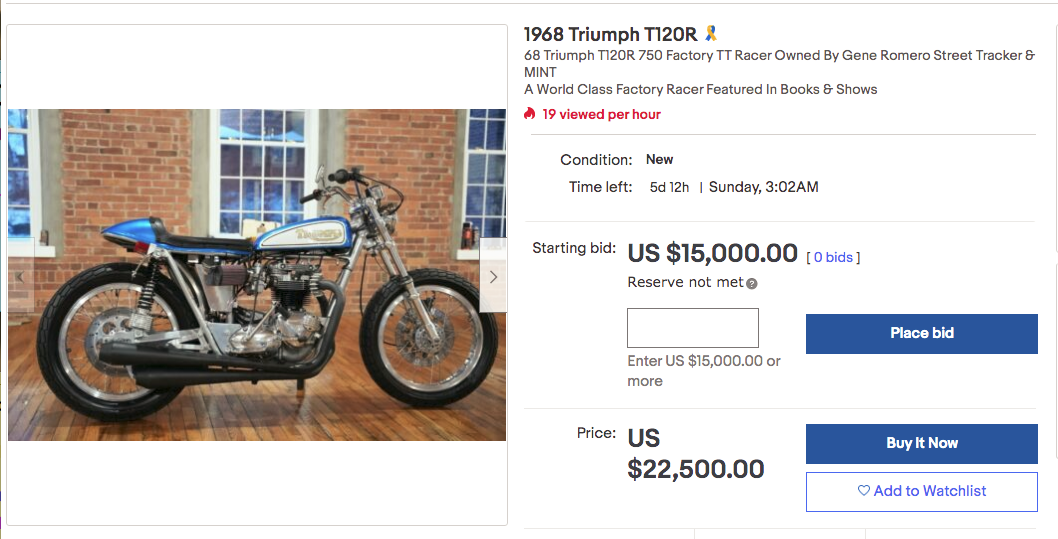The height and width of the screenshot is (539, 1058).
Task: Click the 5d 12h time left value
Action: click(x=669, y=187)
